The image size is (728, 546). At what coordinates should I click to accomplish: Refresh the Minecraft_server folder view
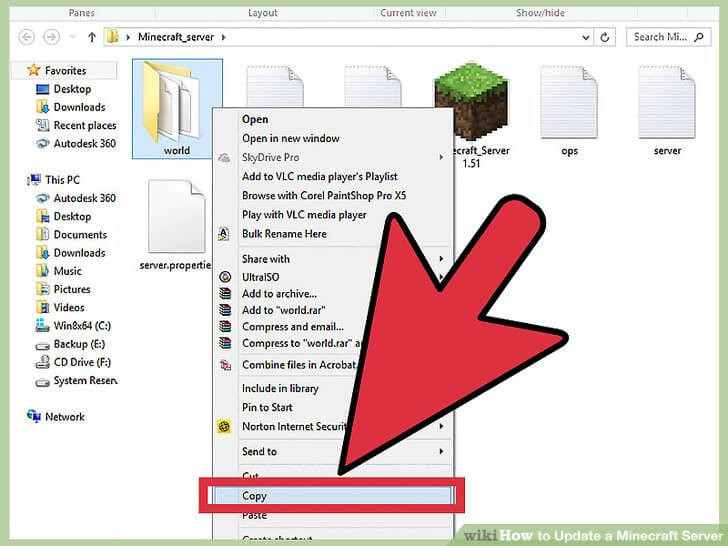(604, 37)
